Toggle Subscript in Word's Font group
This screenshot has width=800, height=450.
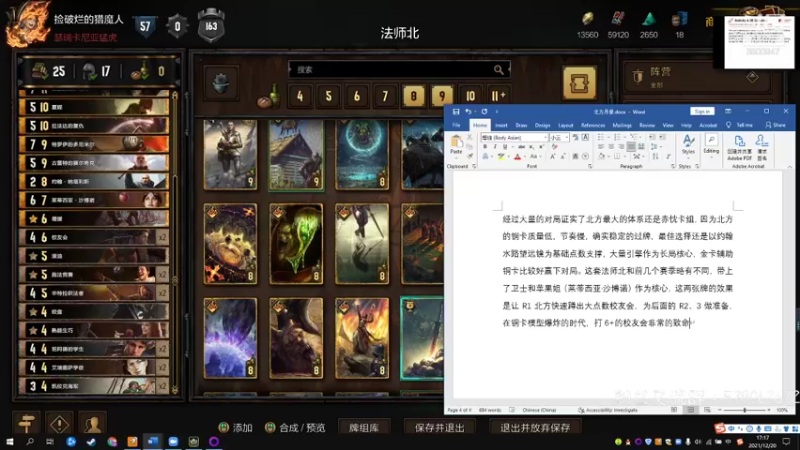532,147
